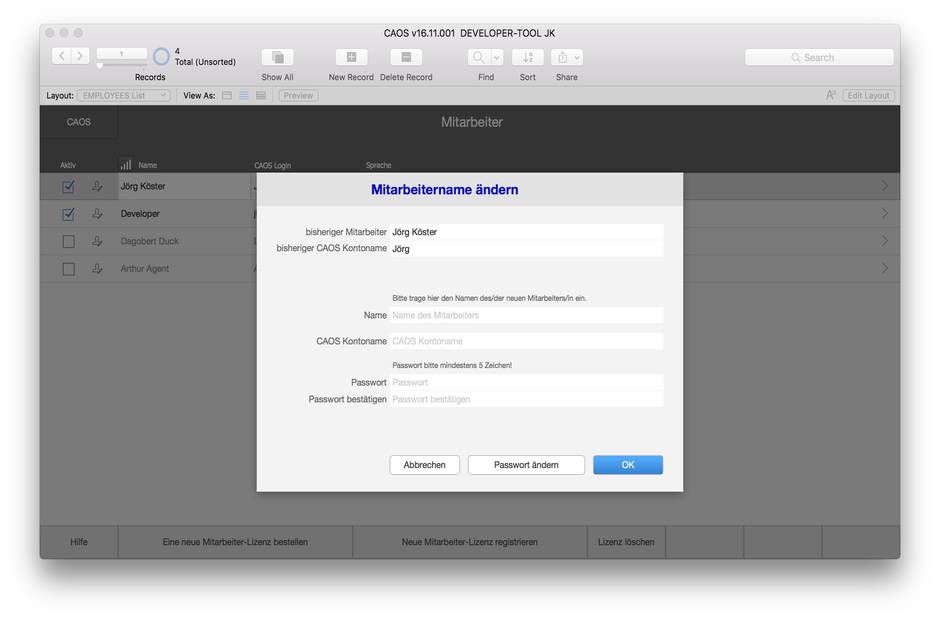This screenshot has height=620, width=940.
Task: Select the Arthur Agent name text
Action: point(144,269)
